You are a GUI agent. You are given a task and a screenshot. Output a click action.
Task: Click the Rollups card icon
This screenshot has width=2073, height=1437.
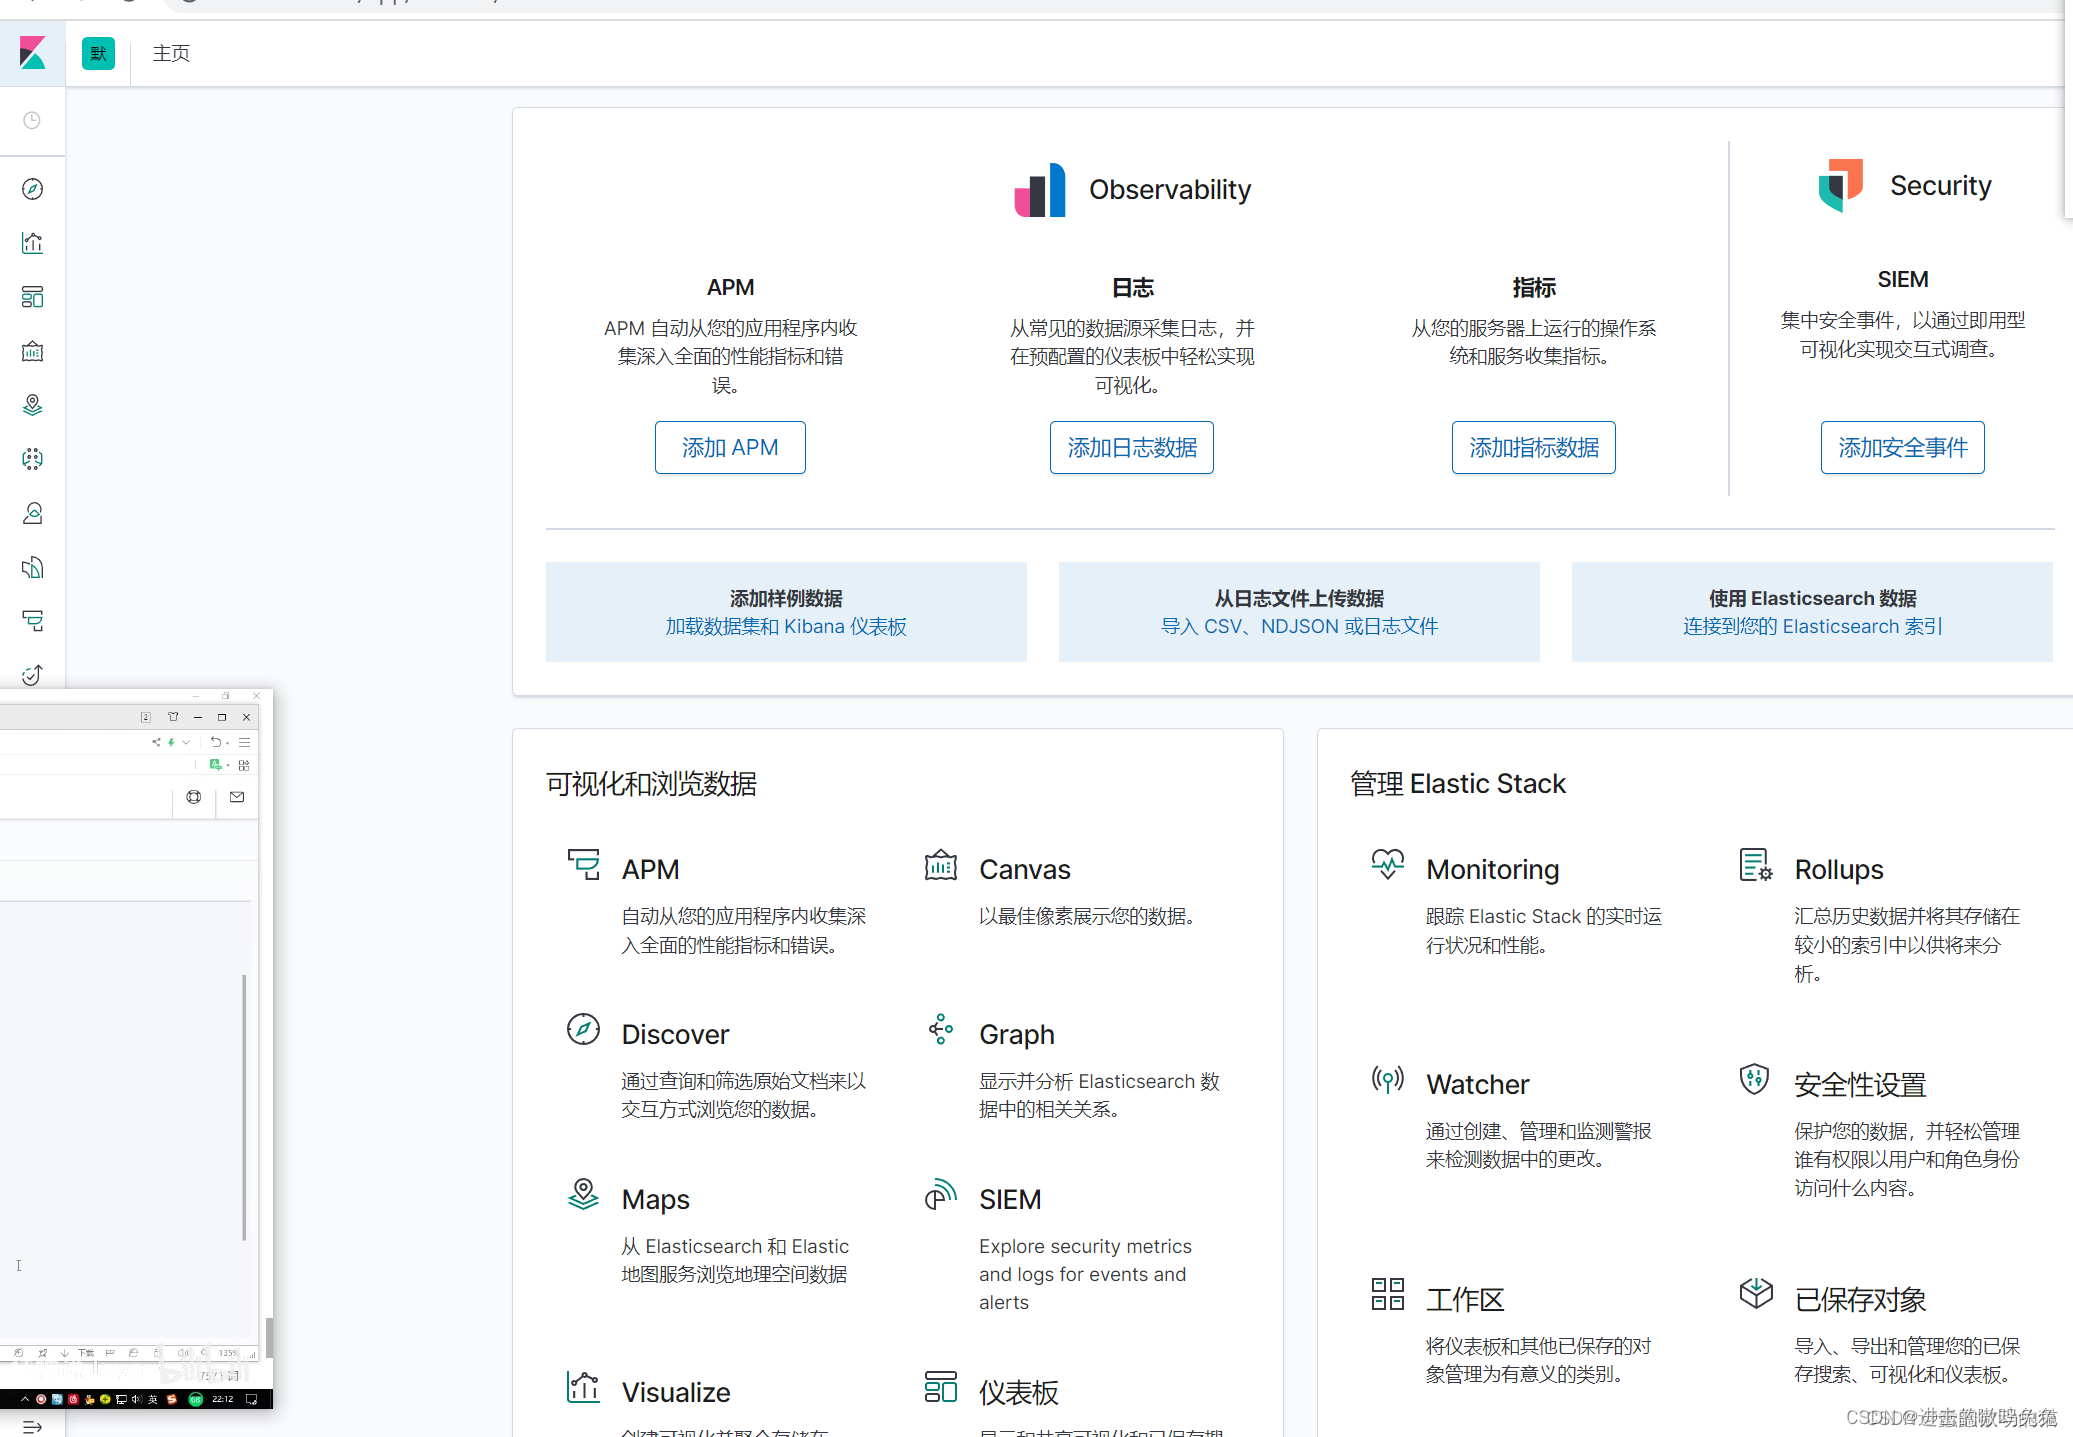tap(1756, 864)
